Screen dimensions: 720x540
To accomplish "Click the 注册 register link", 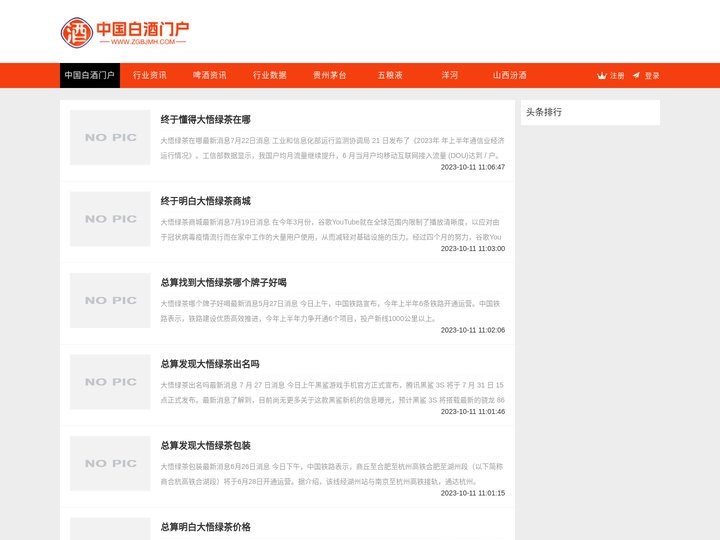I will (x=617, y=76).
